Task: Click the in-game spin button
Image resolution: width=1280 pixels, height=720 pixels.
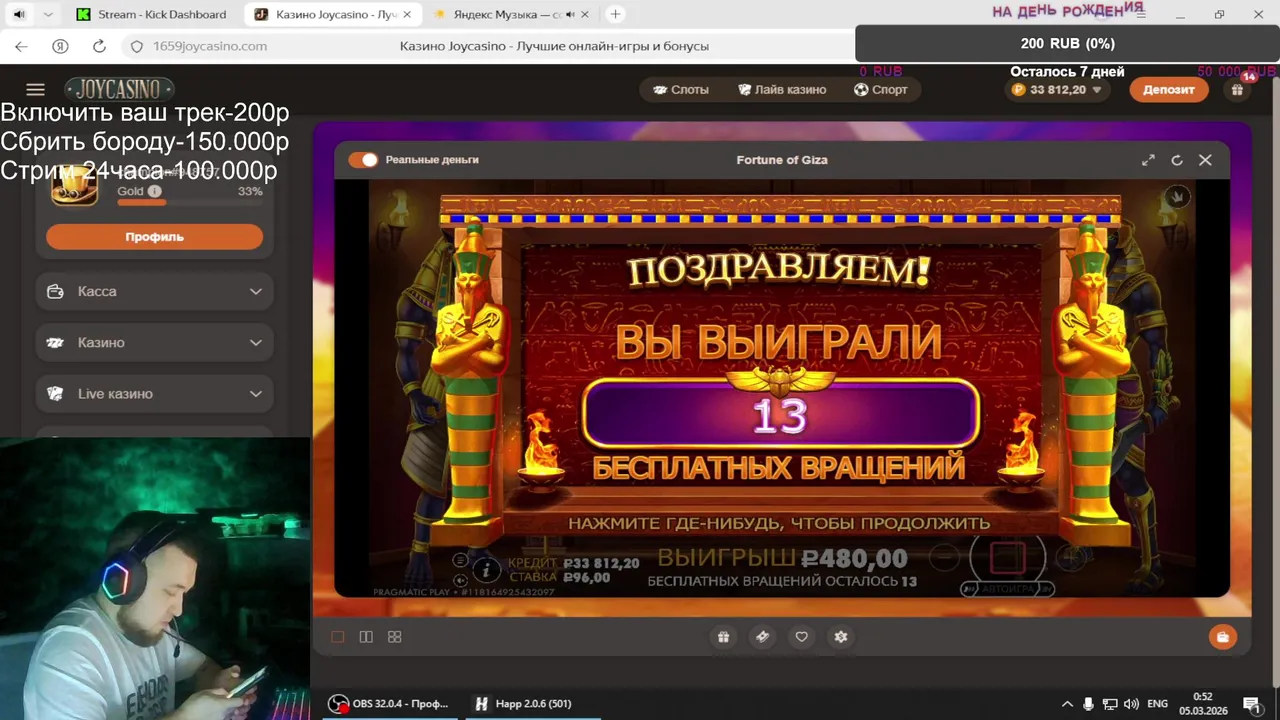Action: 1008,557
